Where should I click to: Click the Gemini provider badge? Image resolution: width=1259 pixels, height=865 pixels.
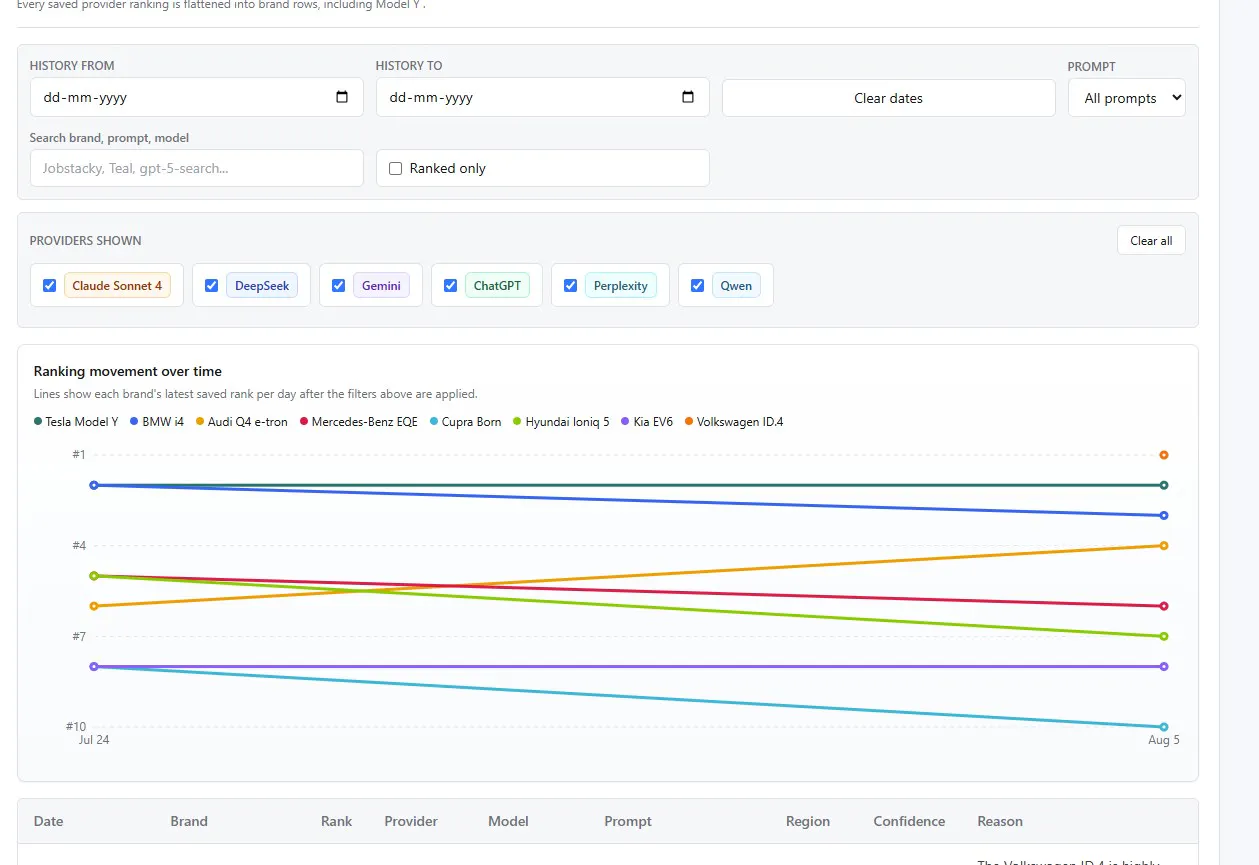pyautogui.click(x=381, y=285)
